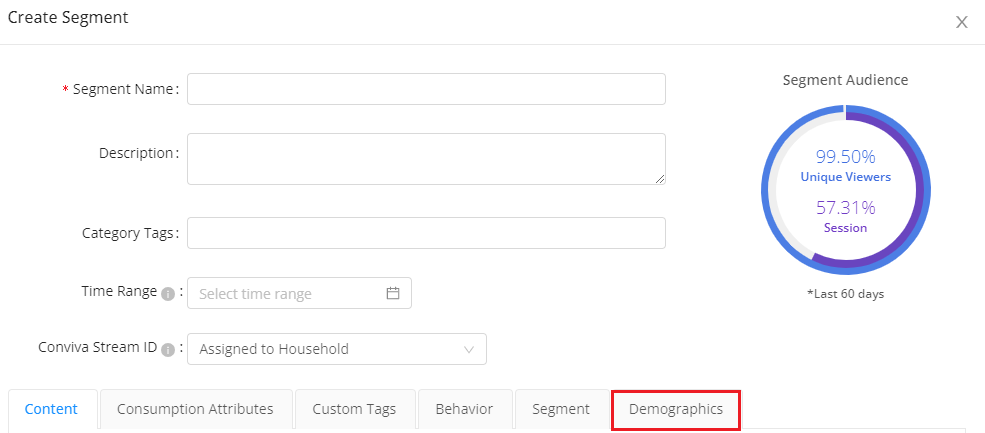Screen dimensions: 985x433
Task: Switch to the Segment tab
Action: (561, 410)
